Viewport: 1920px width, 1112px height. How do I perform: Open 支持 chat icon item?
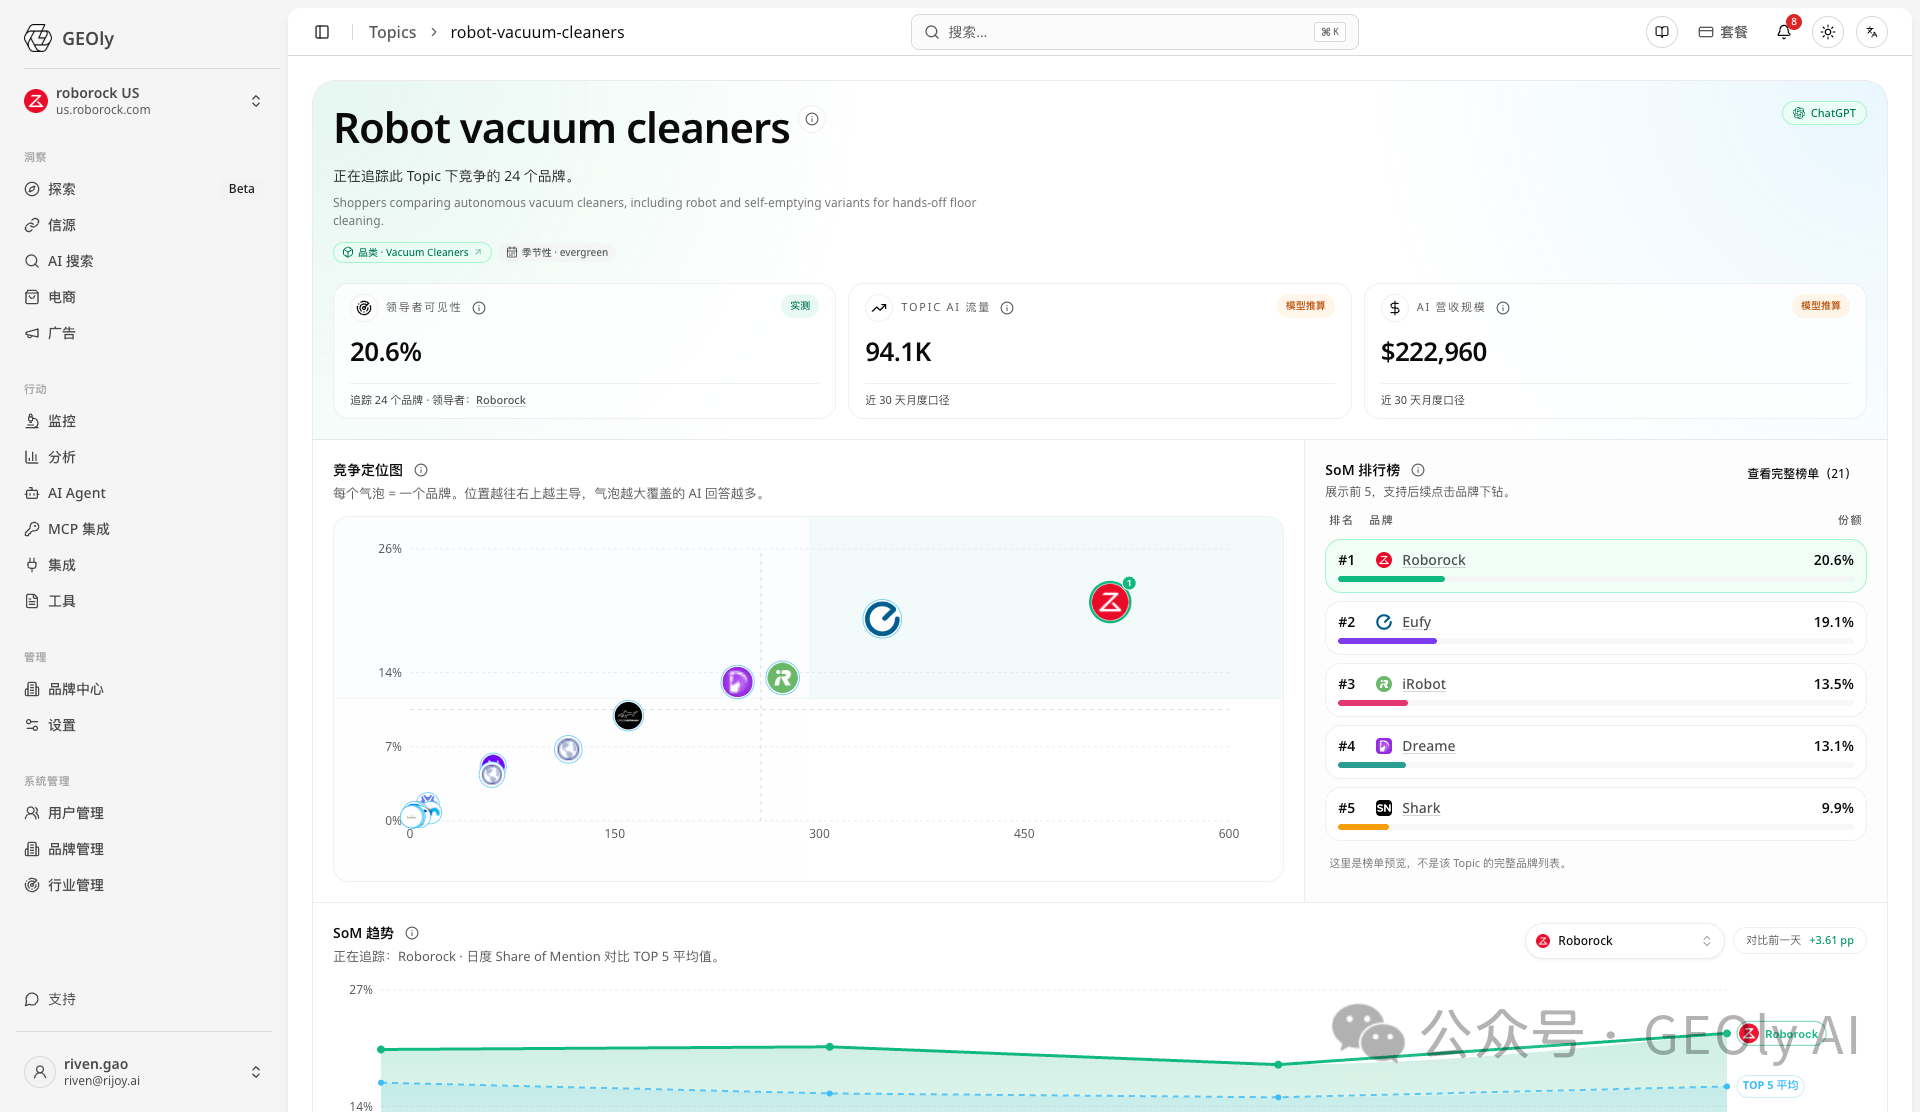(144, 999)
